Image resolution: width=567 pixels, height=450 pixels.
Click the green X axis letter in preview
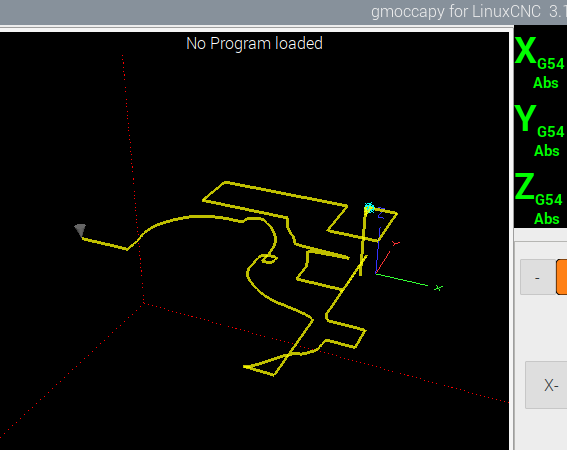tap(438, 288)
